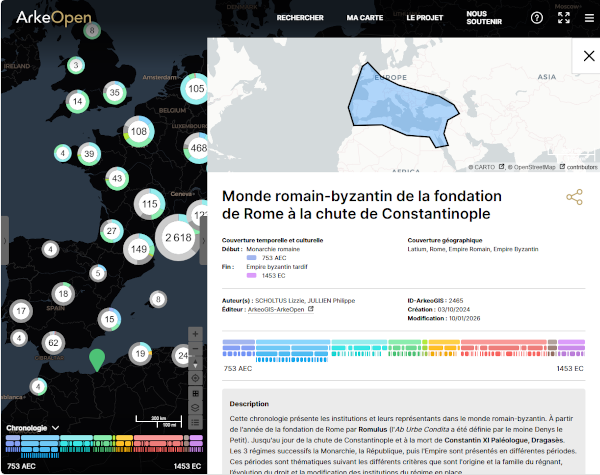The width and height of the screenshot is (600, 475).
Task: Open the 43 sites cluster
Action: [117, 178]
